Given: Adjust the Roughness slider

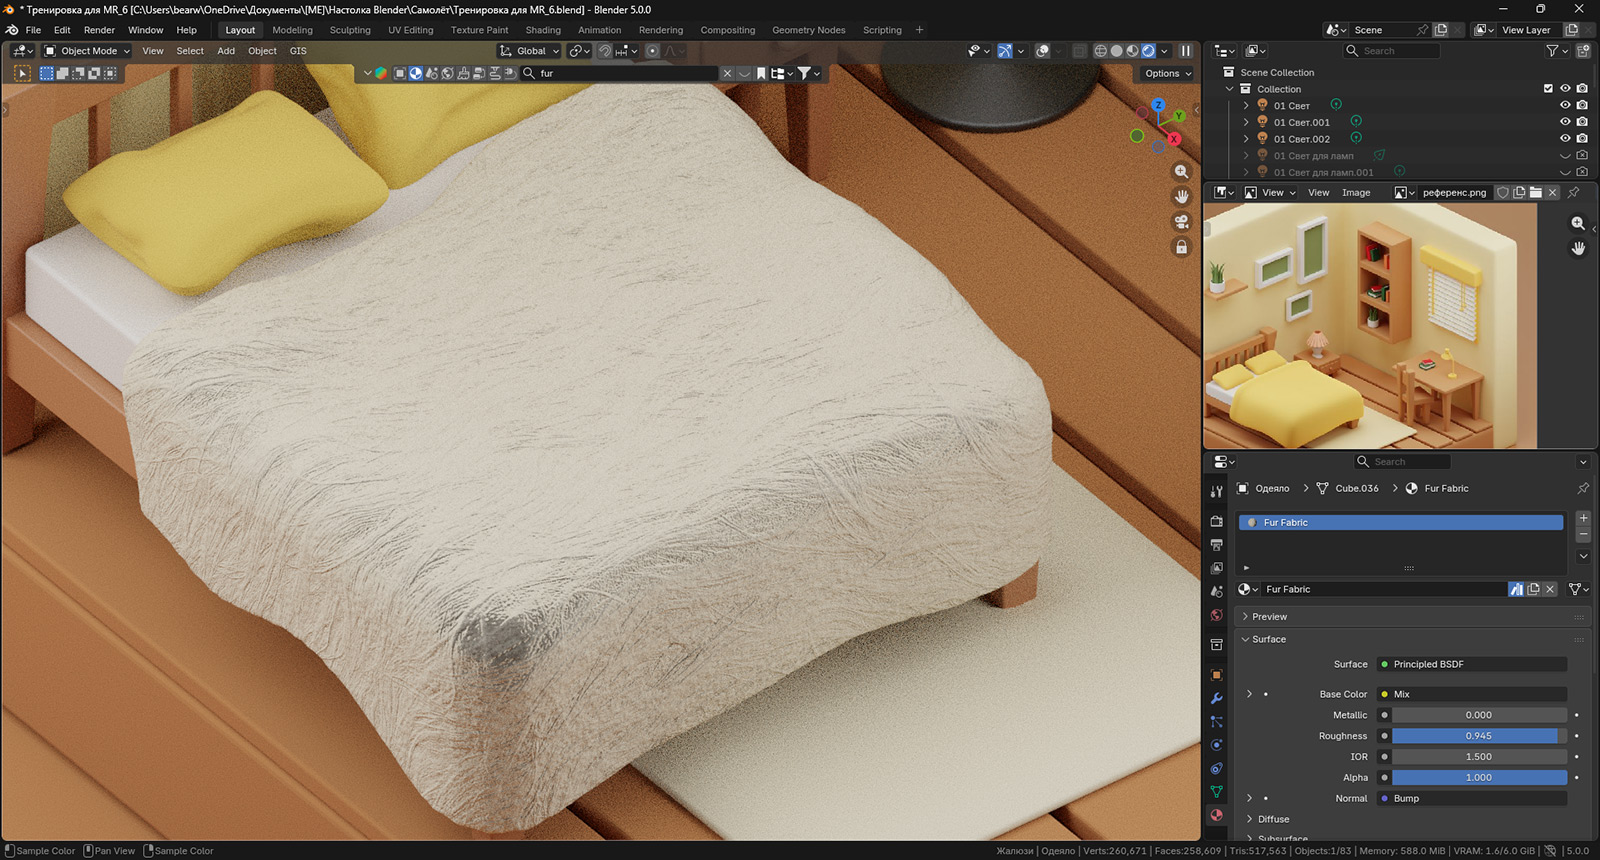Looking at the screenshot, I should (x=1478, y=736).
